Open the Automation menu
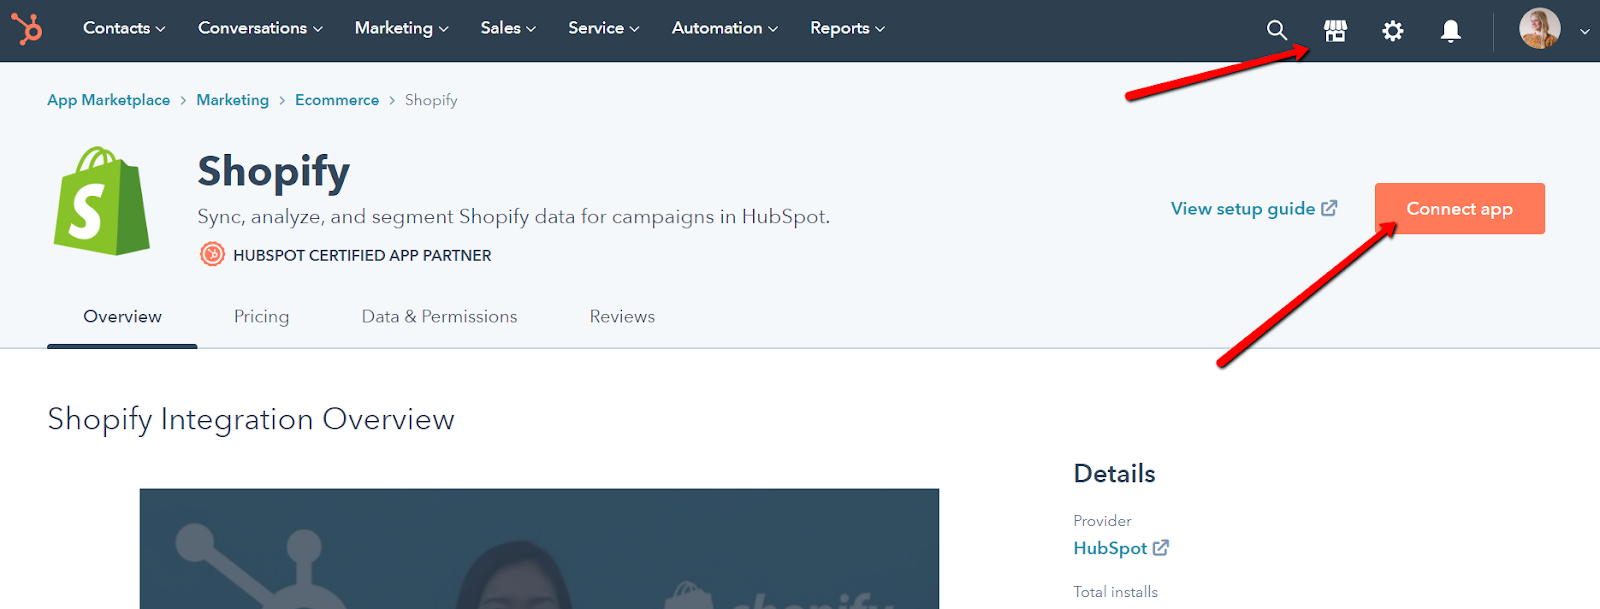 point(724,28)
